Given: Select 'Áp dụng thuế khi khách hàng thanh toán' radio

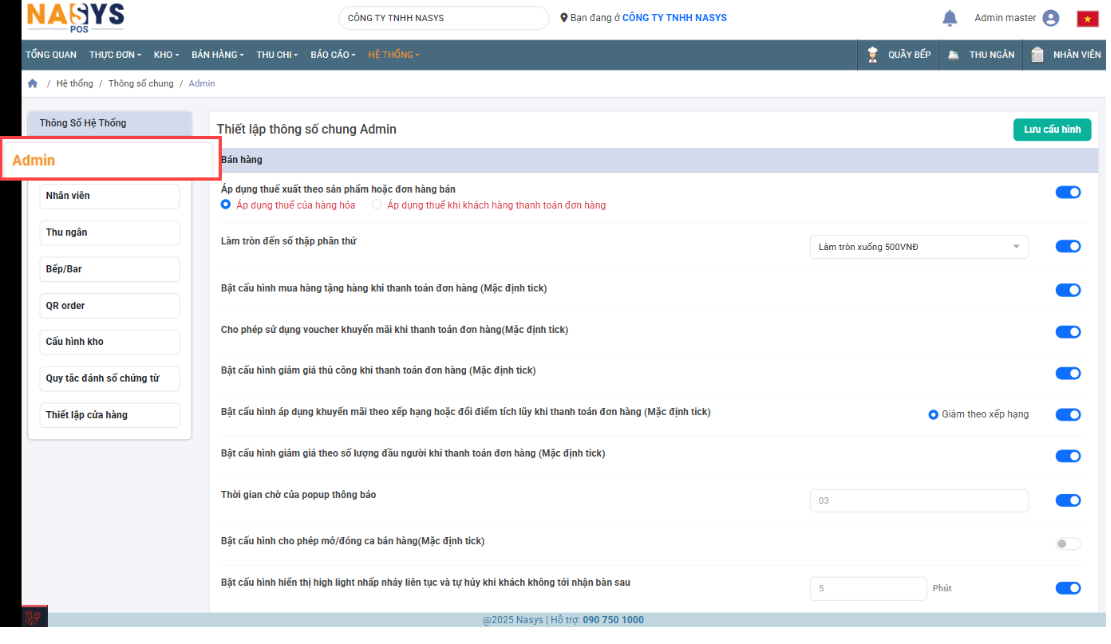Looking at the screenshot, I should point(377,205).
